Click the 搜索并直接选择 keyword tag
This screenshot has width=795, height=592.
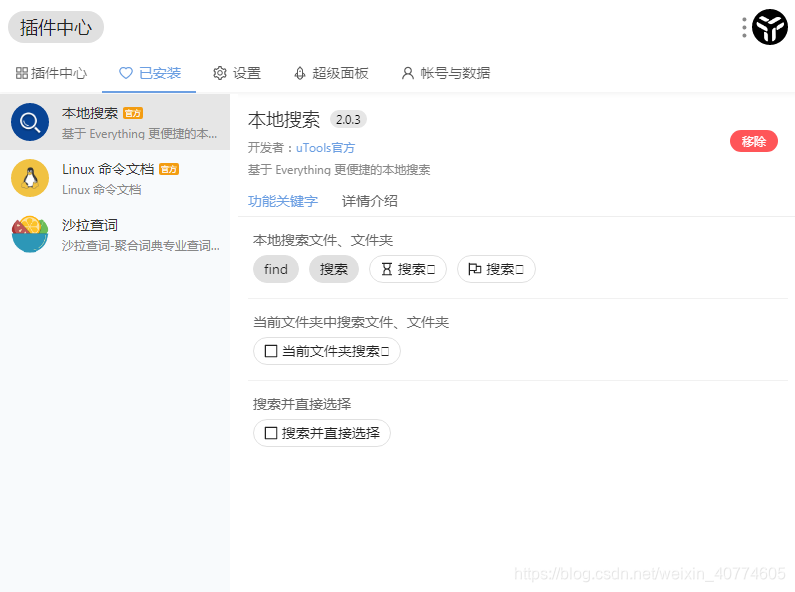322,433
